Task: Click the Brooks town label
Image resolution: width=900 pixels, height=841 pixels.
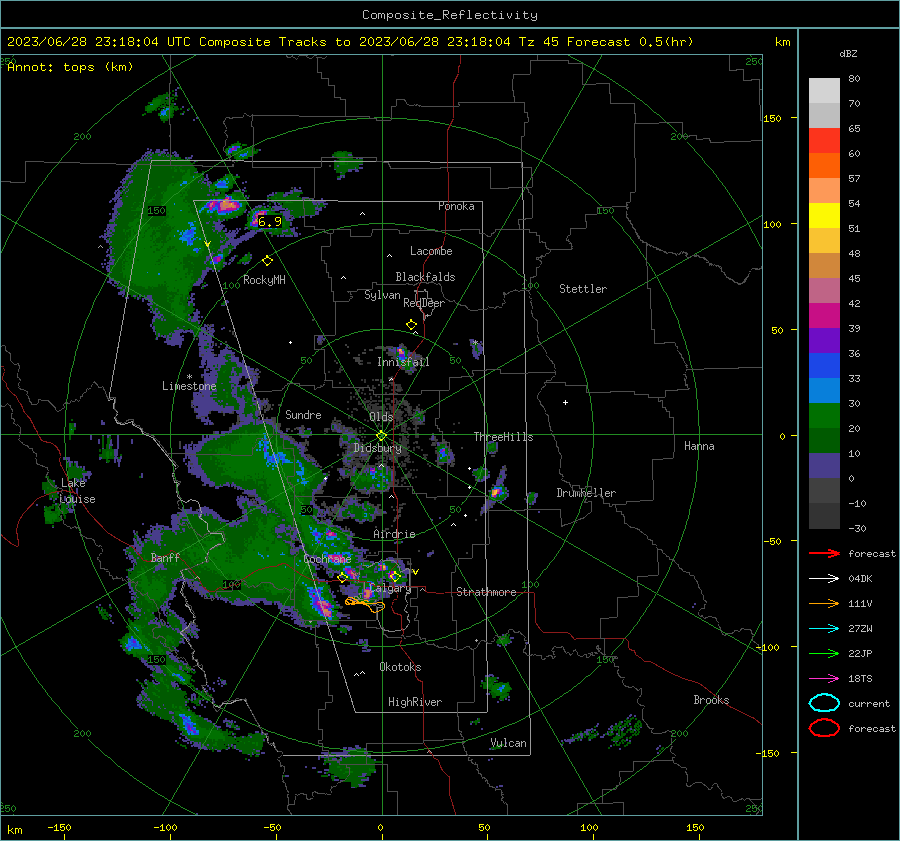Action: pos(711,700)
